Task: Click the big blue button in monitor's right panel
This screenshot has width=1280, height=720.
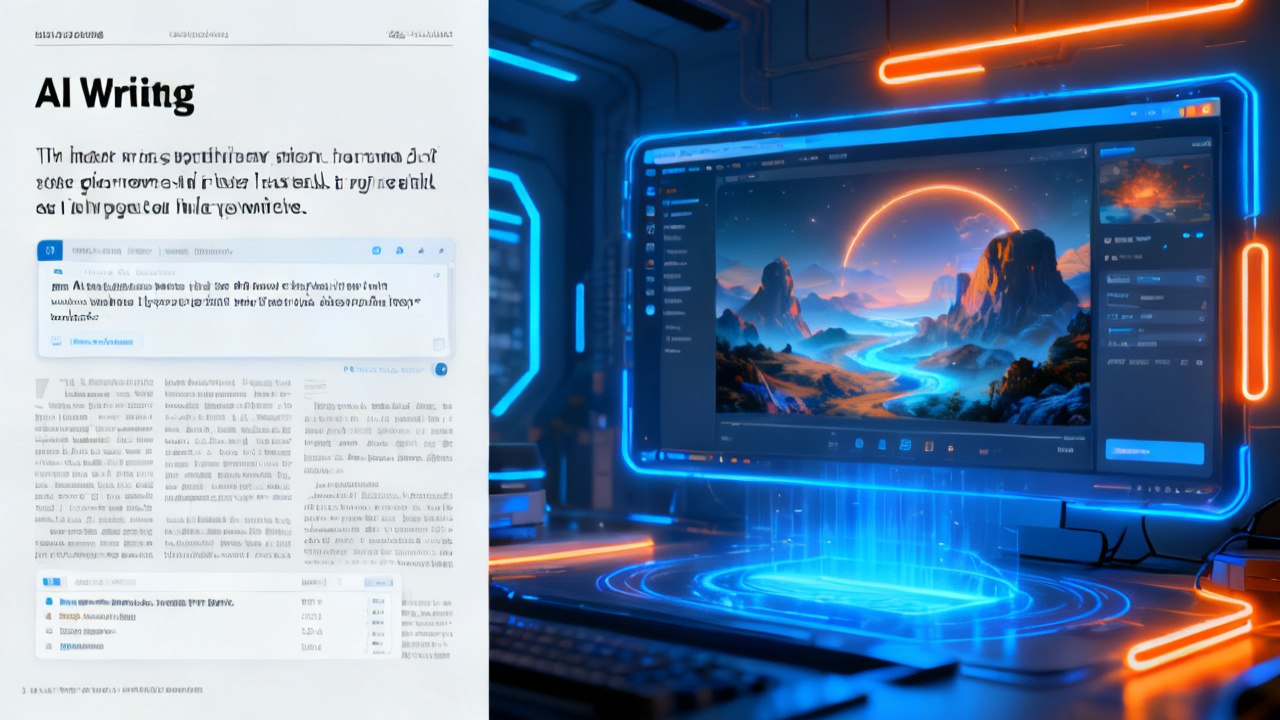Action: (1154, 451)
